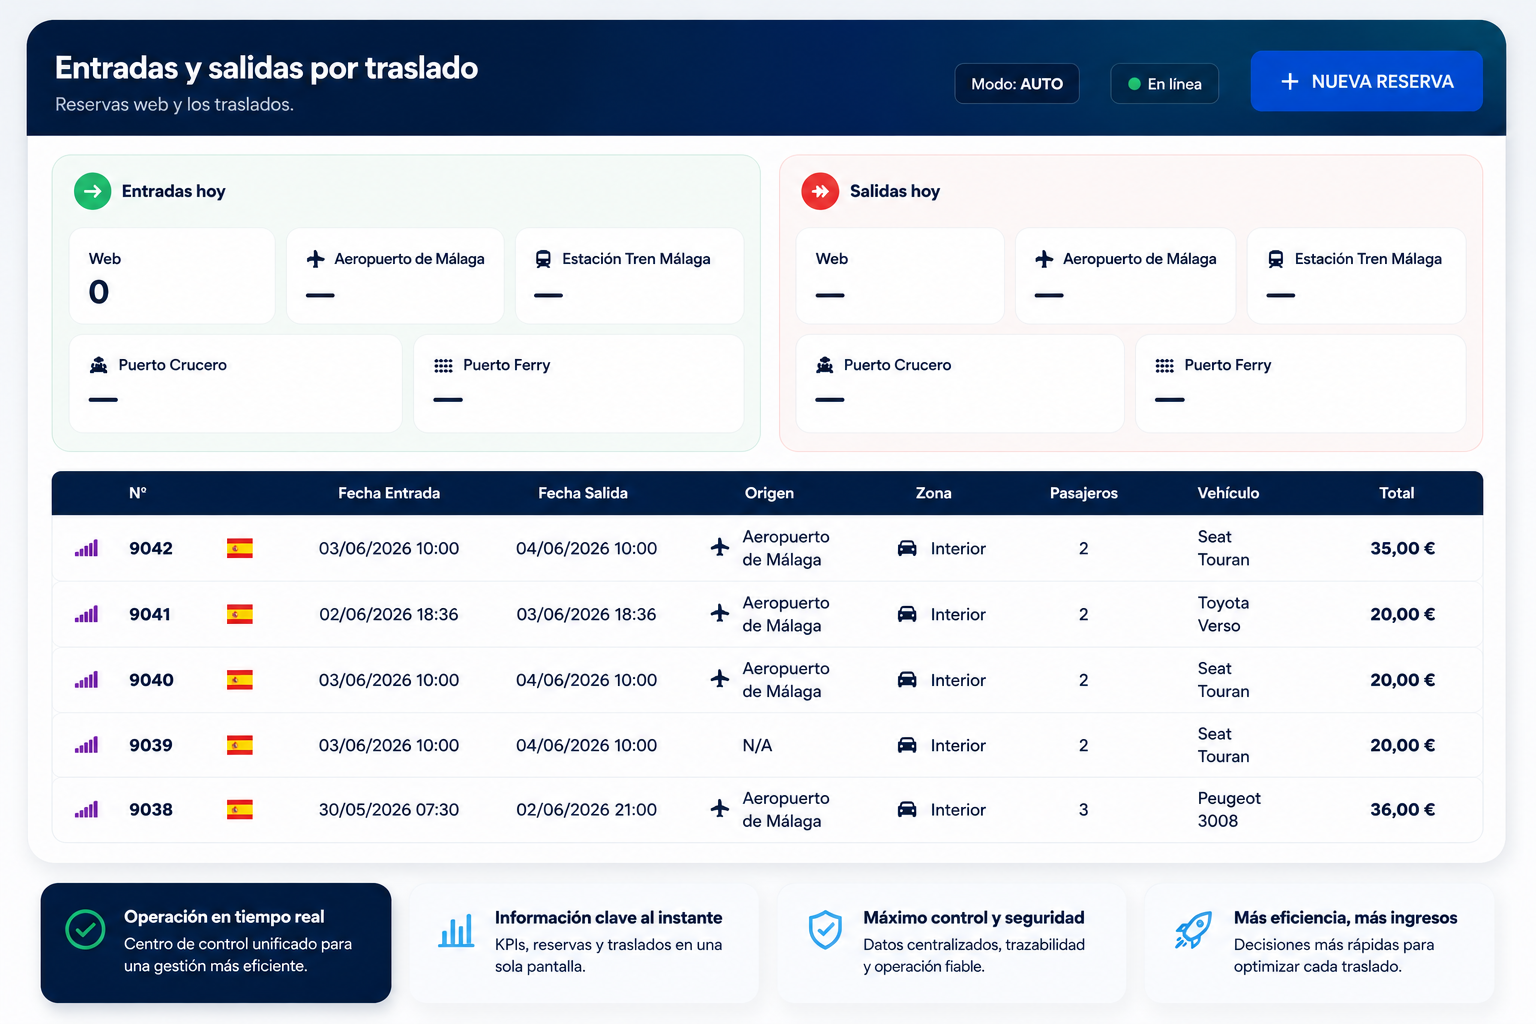Click the ship icon in Salidas Puerto Crucero
Screen dimensions: 1536x1024
tap(825, 365)
